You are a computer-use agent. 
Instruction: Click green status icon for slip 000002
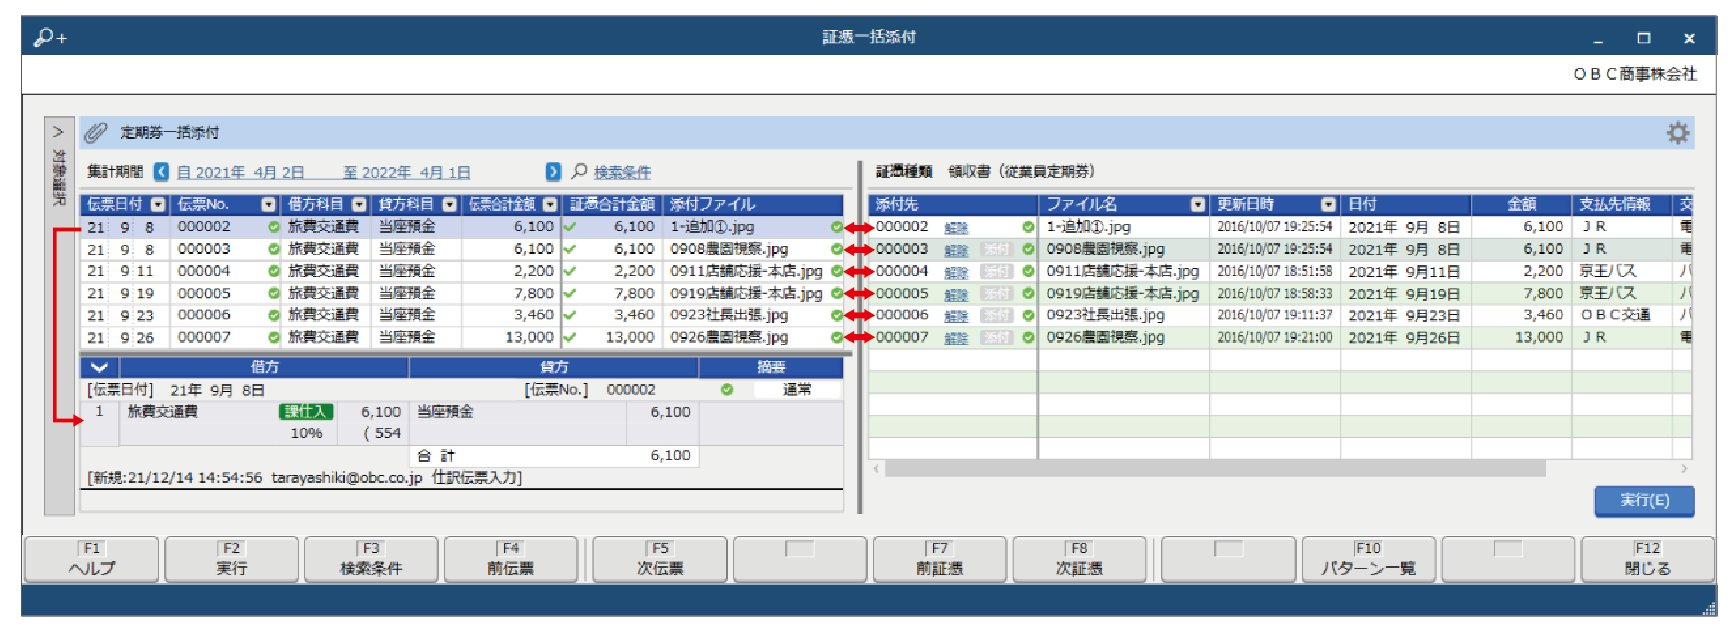tap(273, 227)
